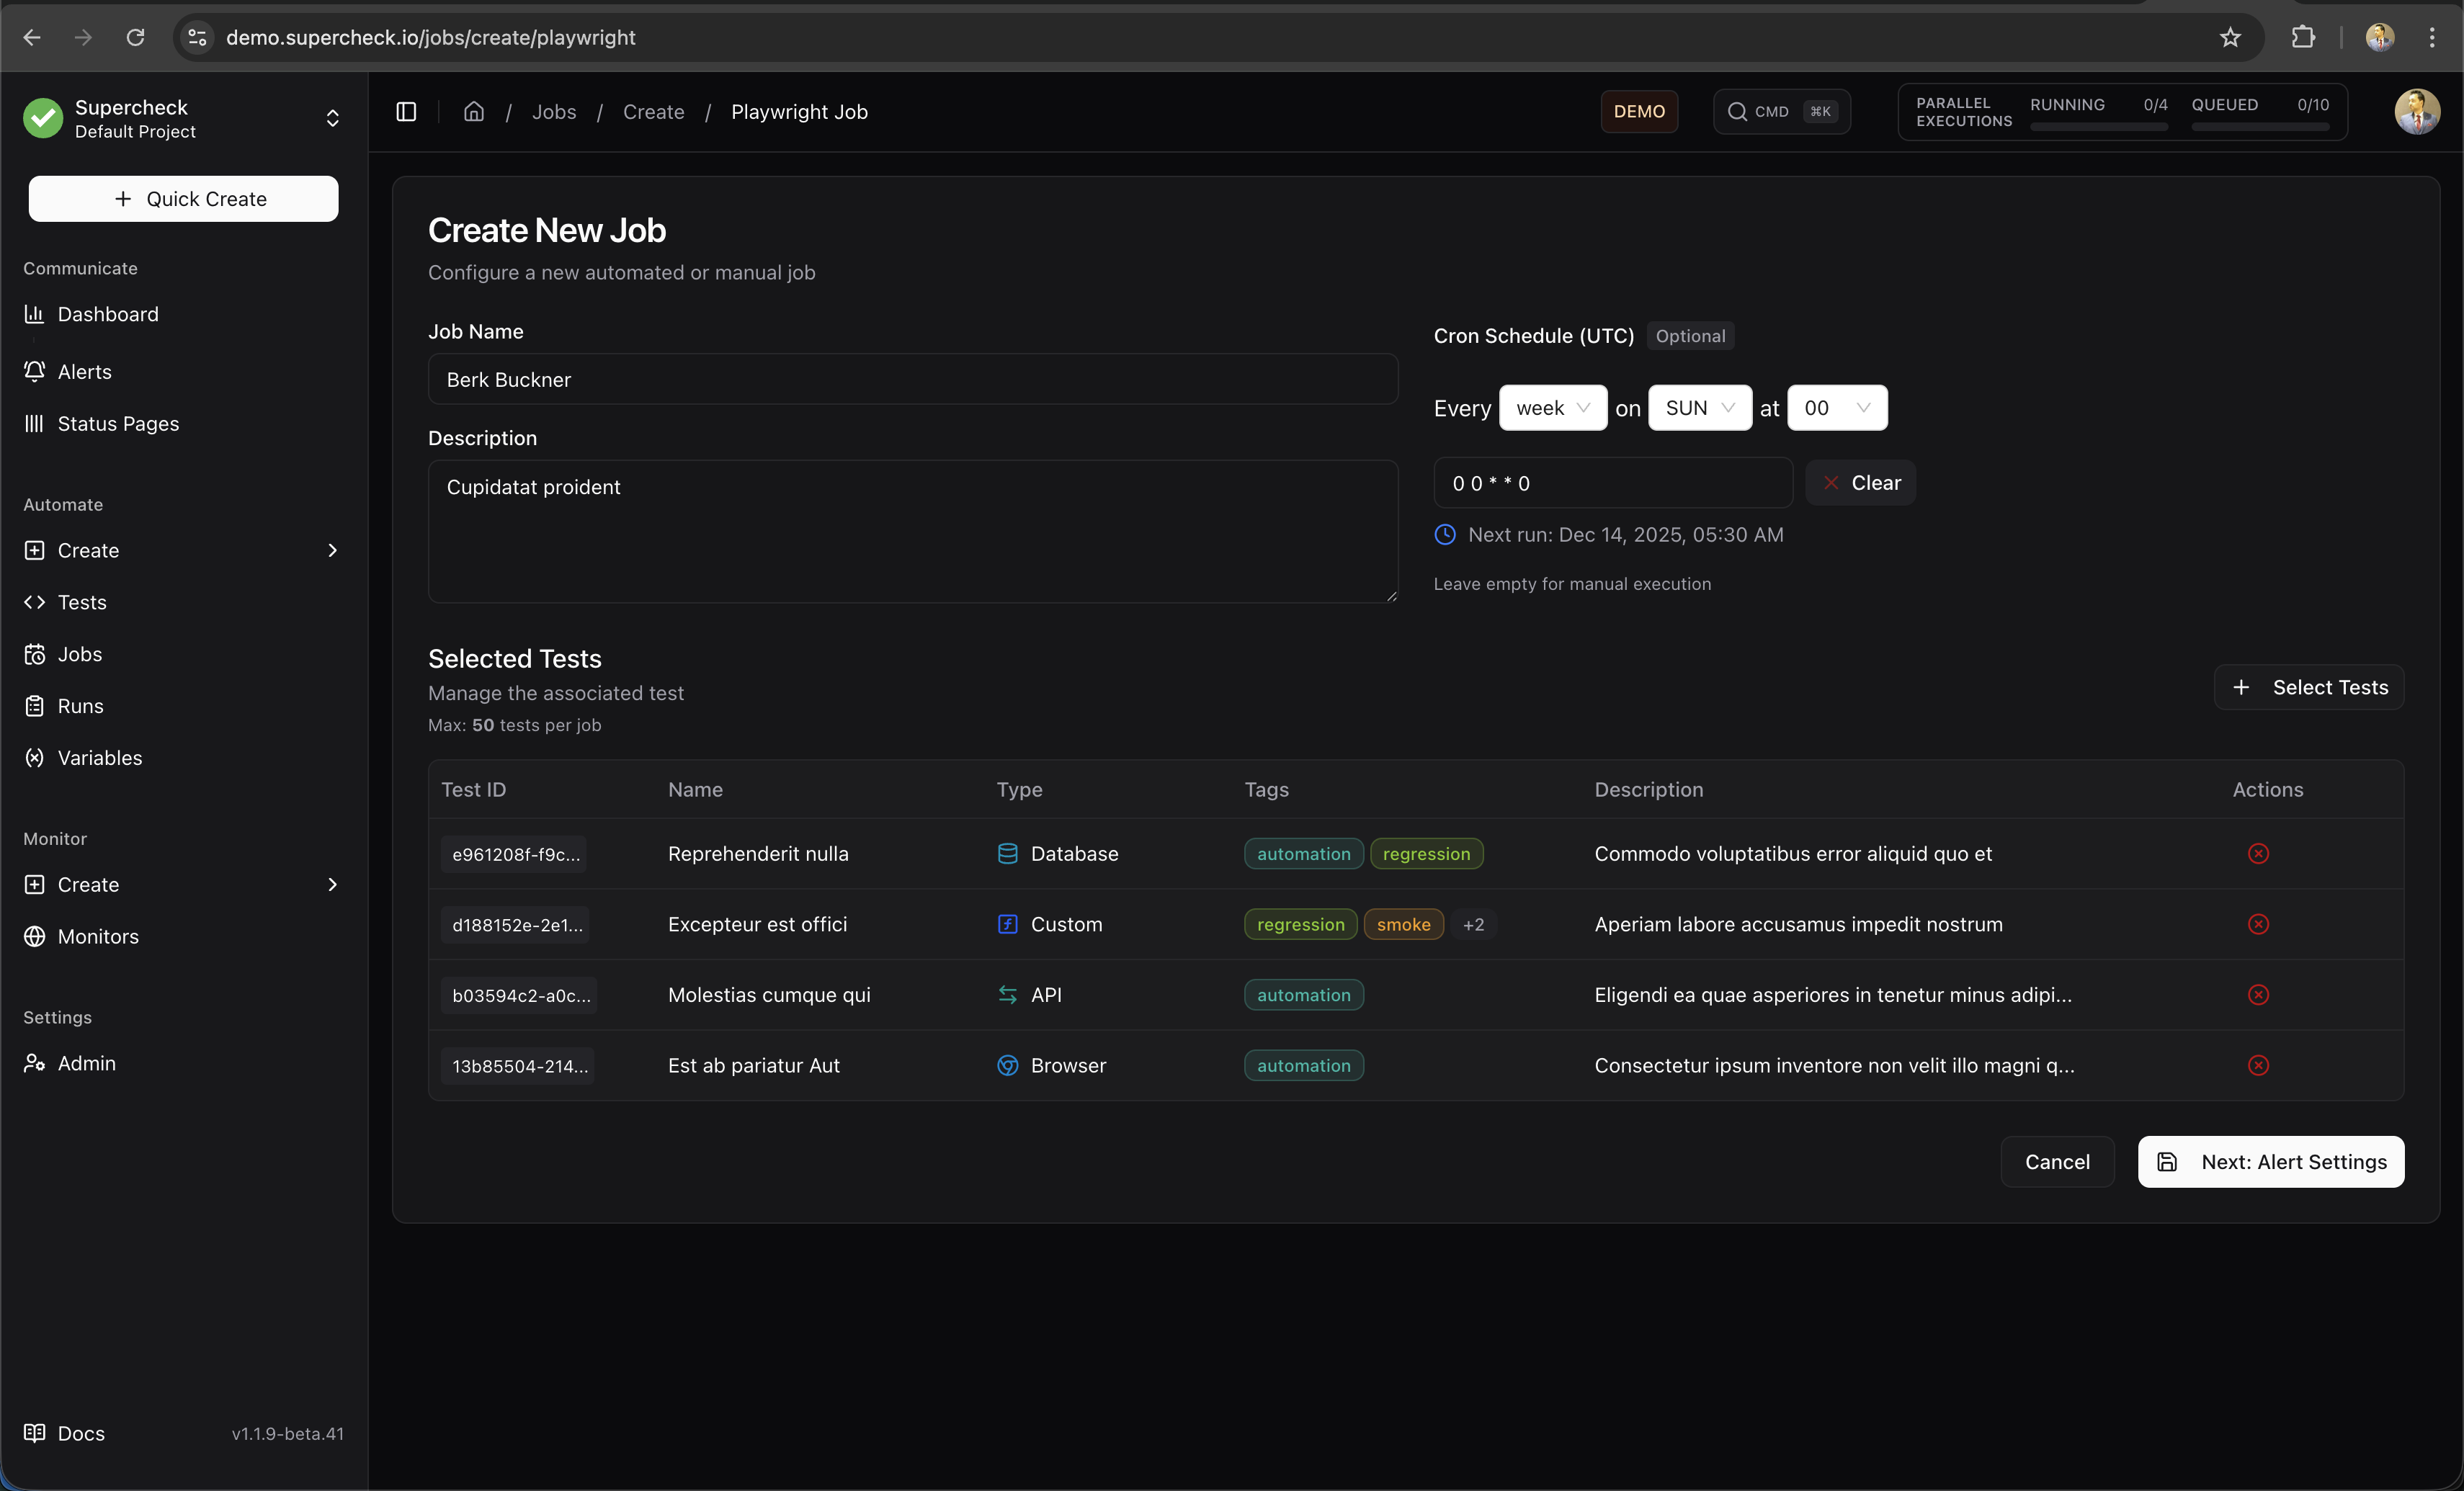Open Status Pages in sidebar
This screenshot has height=1491, width=2464.
118,424
